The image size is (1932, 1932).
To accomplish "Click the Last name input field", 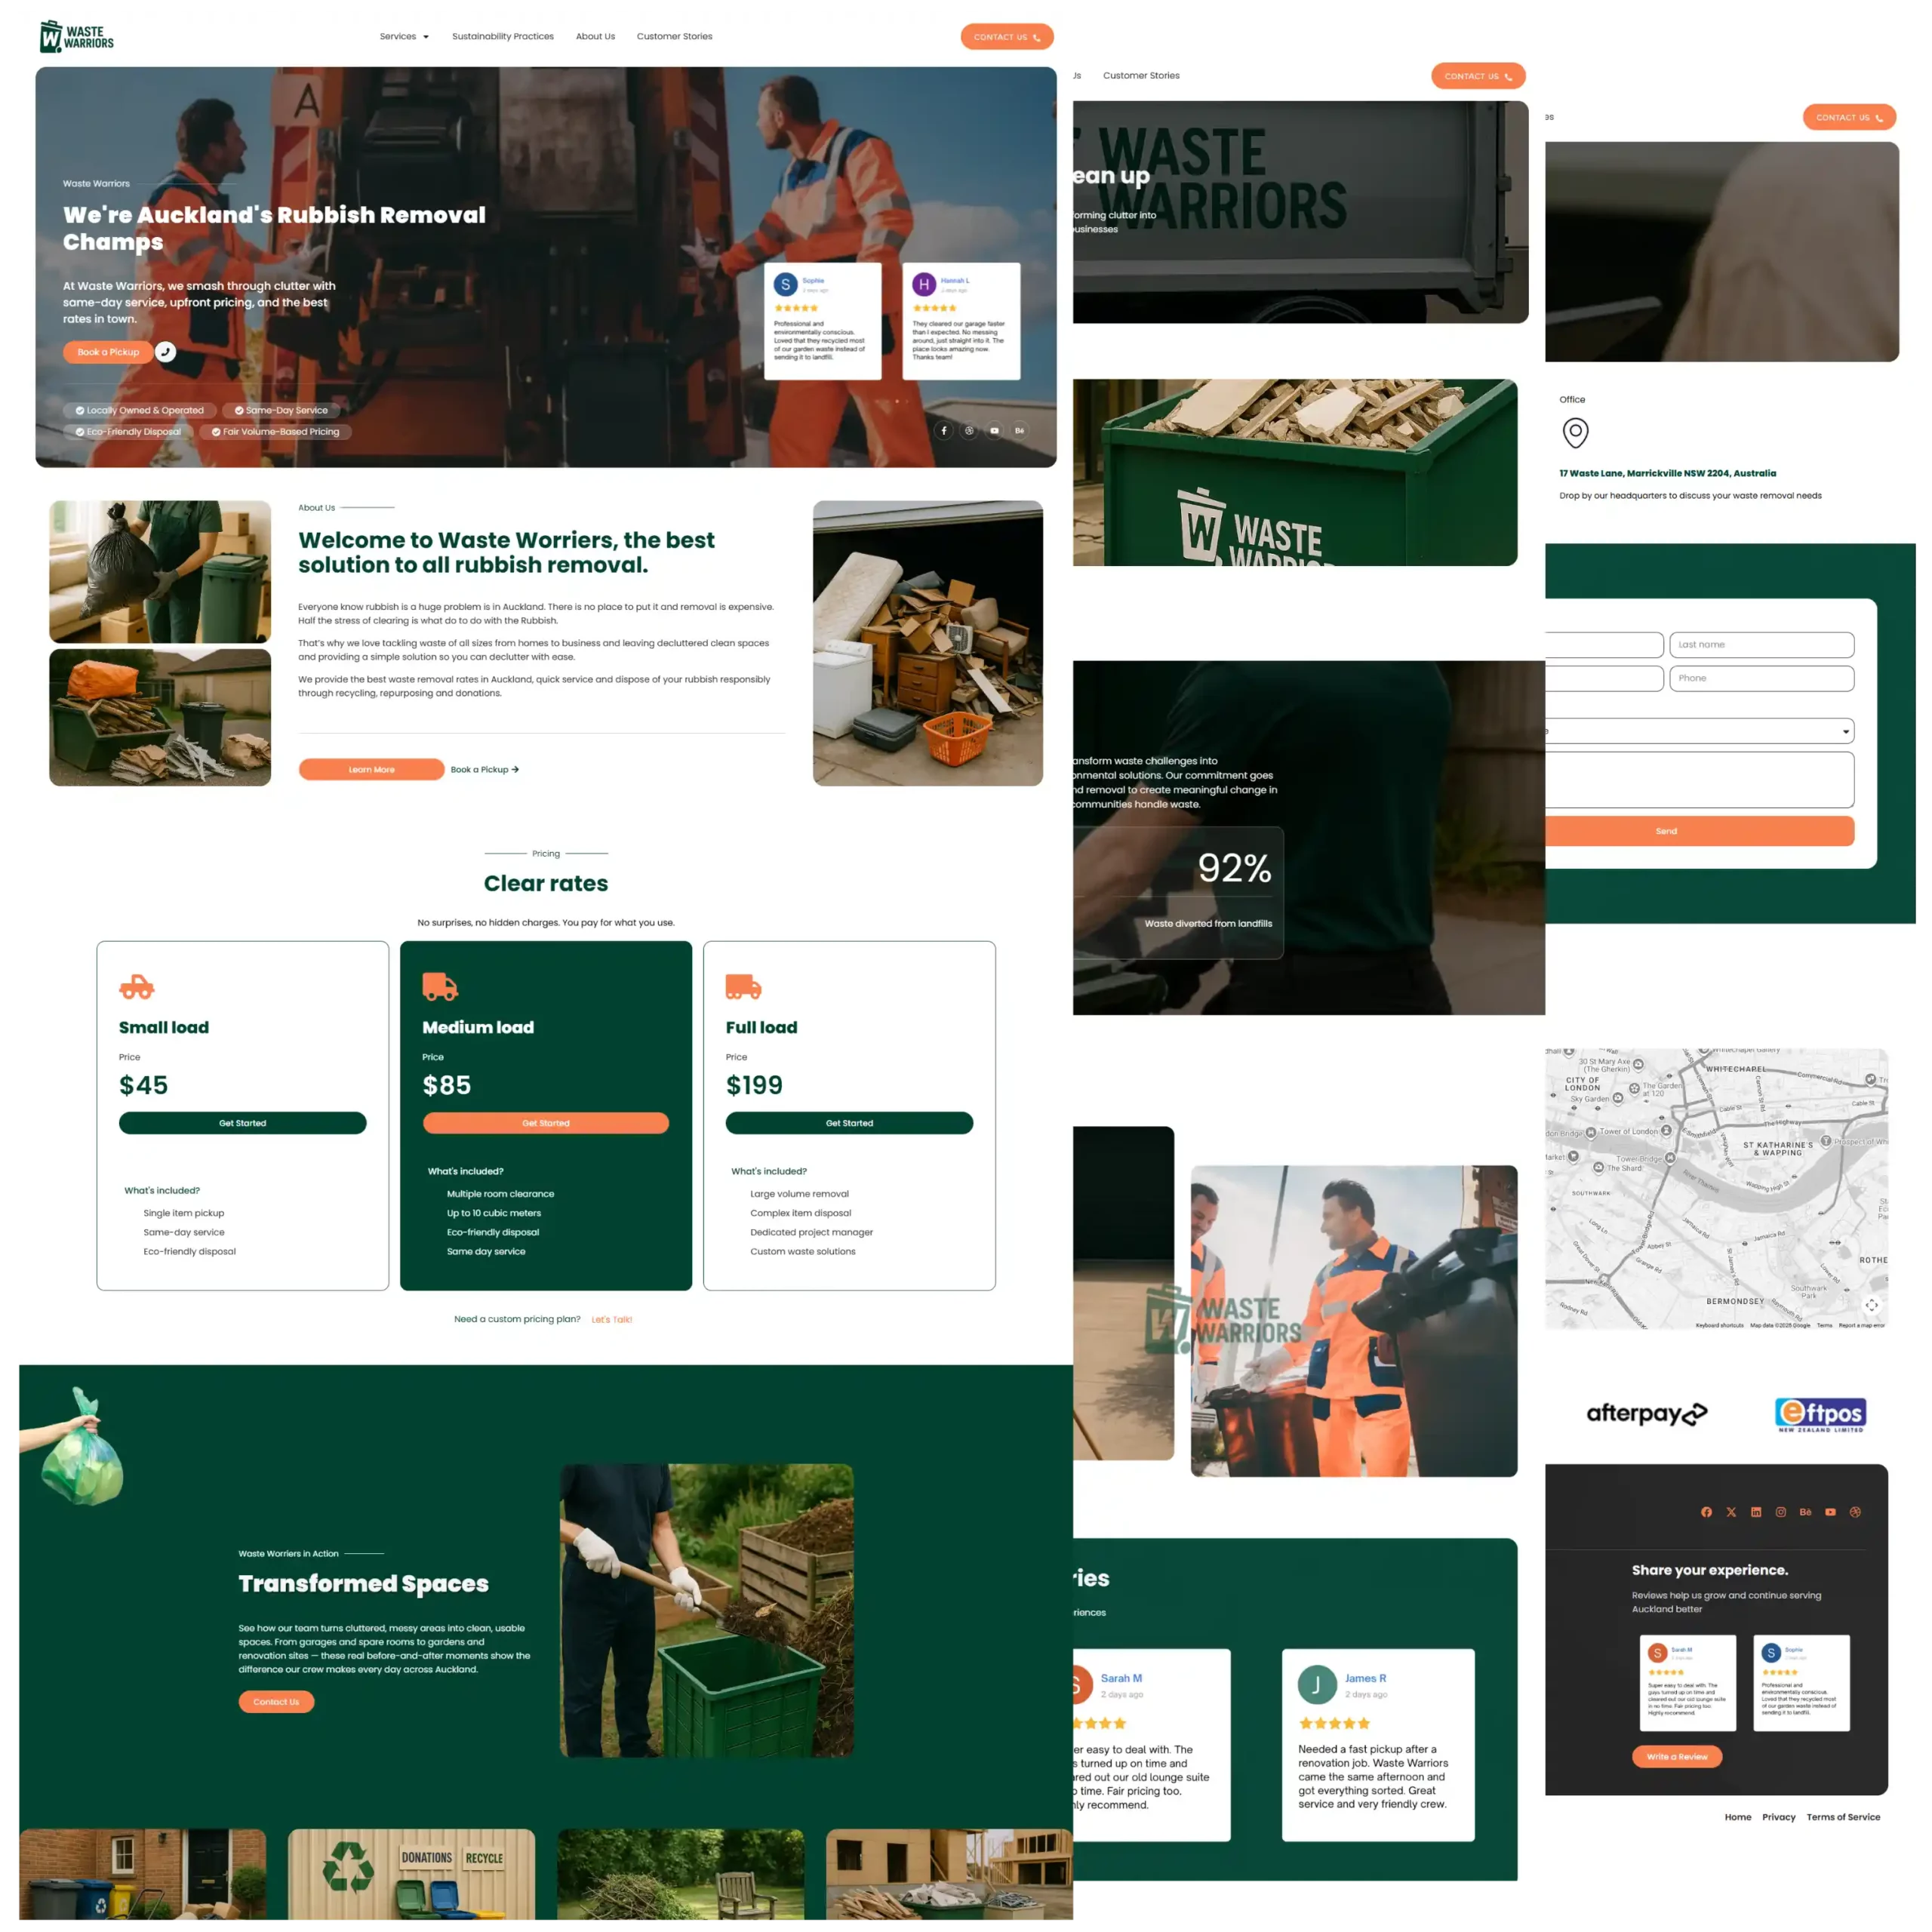I will [x=1762, y=645].
